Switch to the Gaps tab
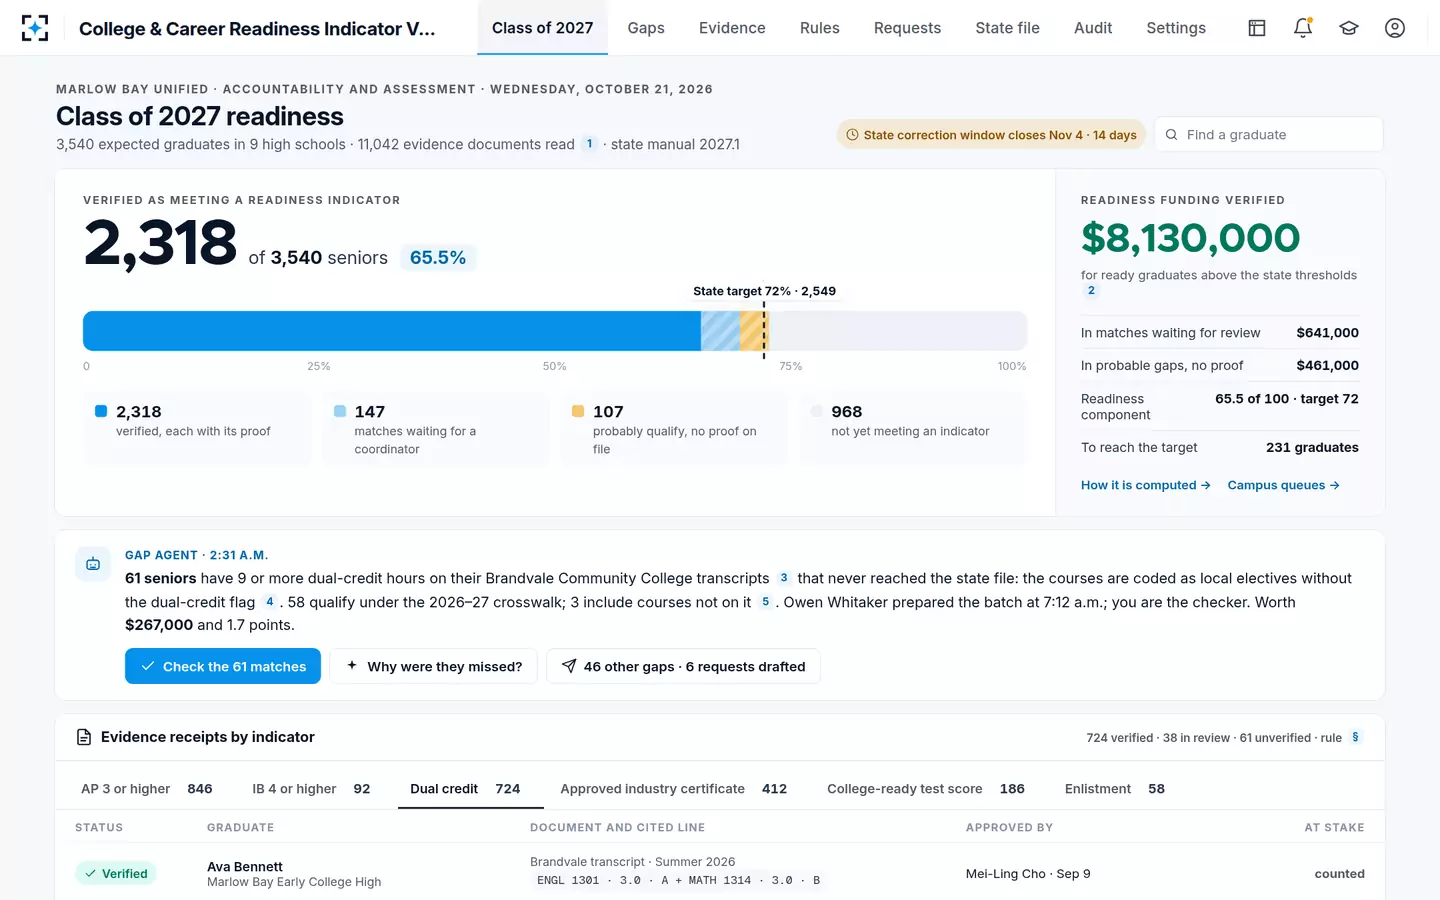 [646, 28]
